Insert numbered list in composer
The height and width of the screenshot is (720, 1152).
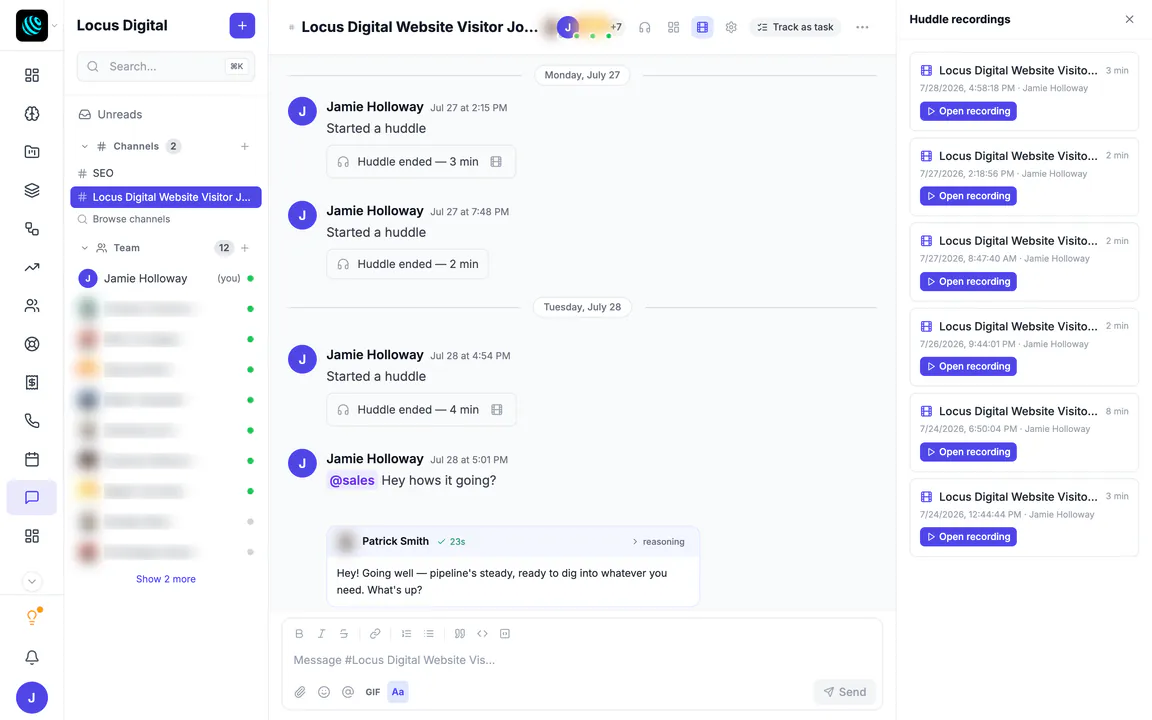[406, 633]
